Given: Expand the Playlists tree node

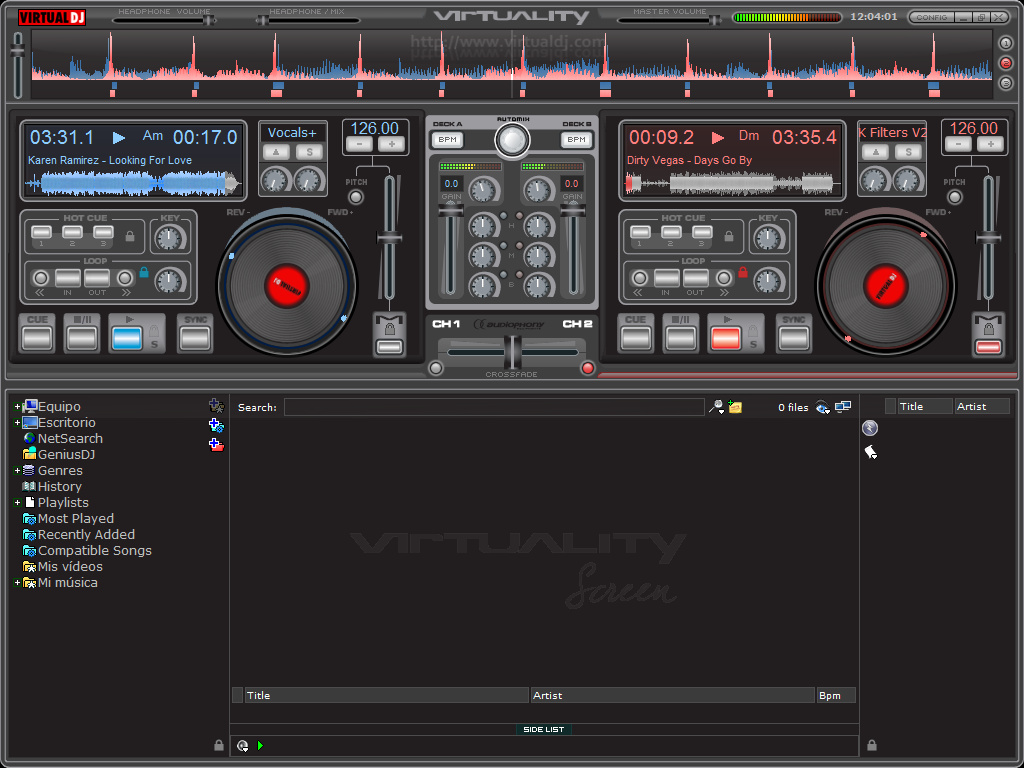Looking at the screenshot, I should tap(17, 502).
